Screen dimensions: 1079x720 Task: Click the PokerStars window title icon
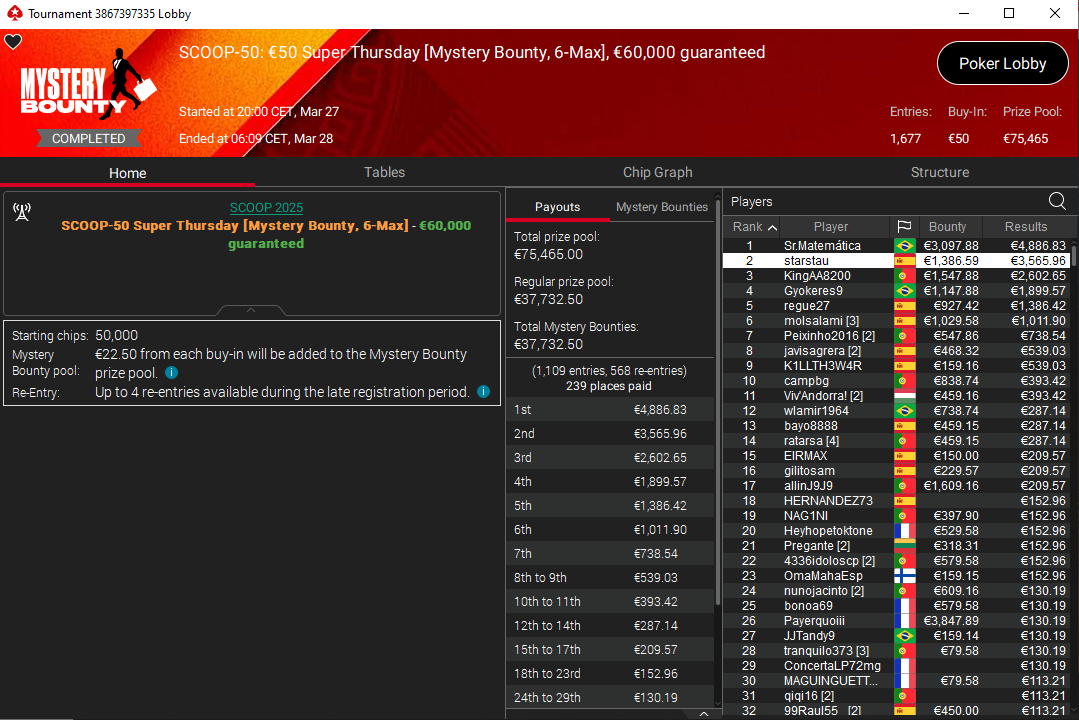(14, 13)
